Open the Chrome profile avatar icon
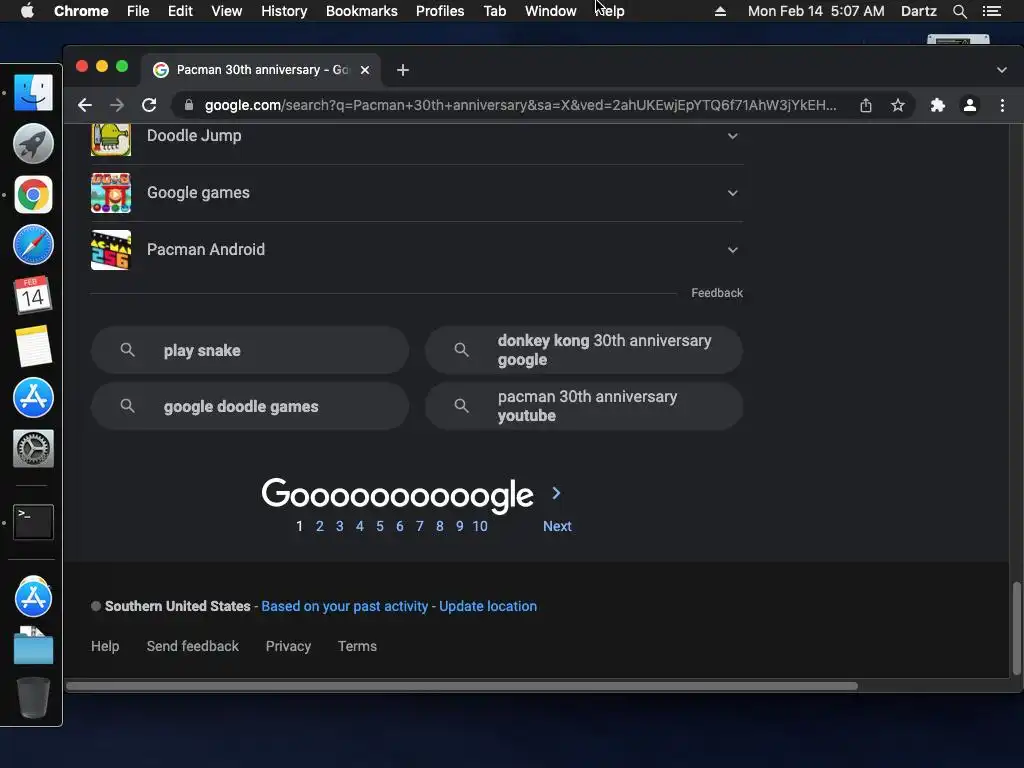Viewport: 1024px width, 768px height. pyautogui.click(x=970, y=105)
